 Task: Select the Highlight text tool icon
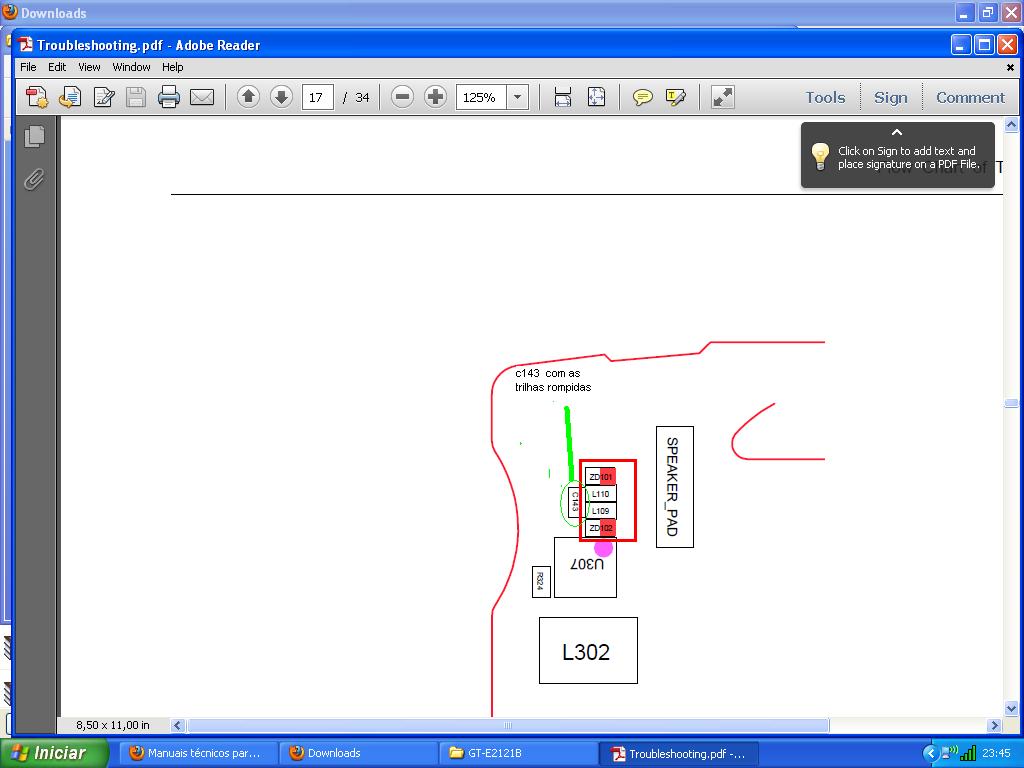pyautogui.click(x=676, y=97)
